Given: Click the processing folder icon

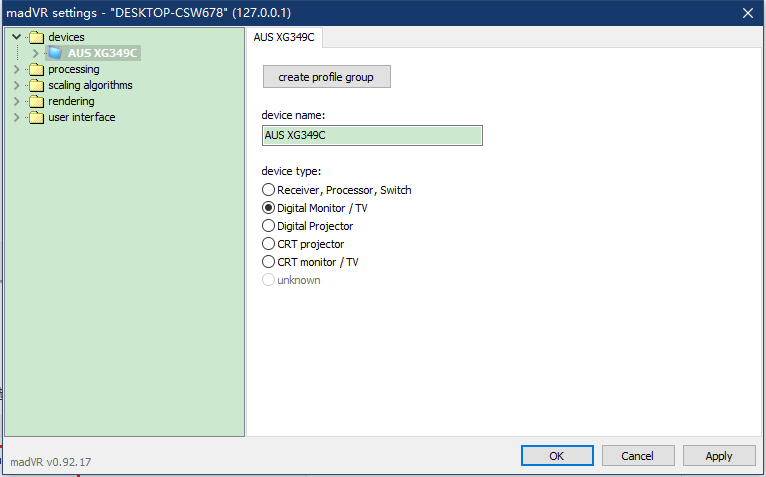Looking at the screenshot, I should pyautogui.click(x=37, y=69).
